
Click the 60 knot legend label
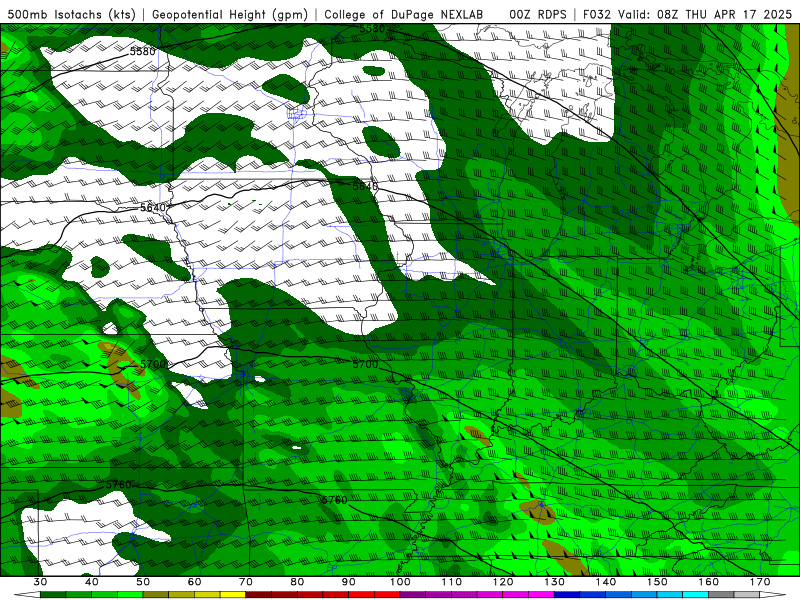pyautogui.click(x=194, y=582)
